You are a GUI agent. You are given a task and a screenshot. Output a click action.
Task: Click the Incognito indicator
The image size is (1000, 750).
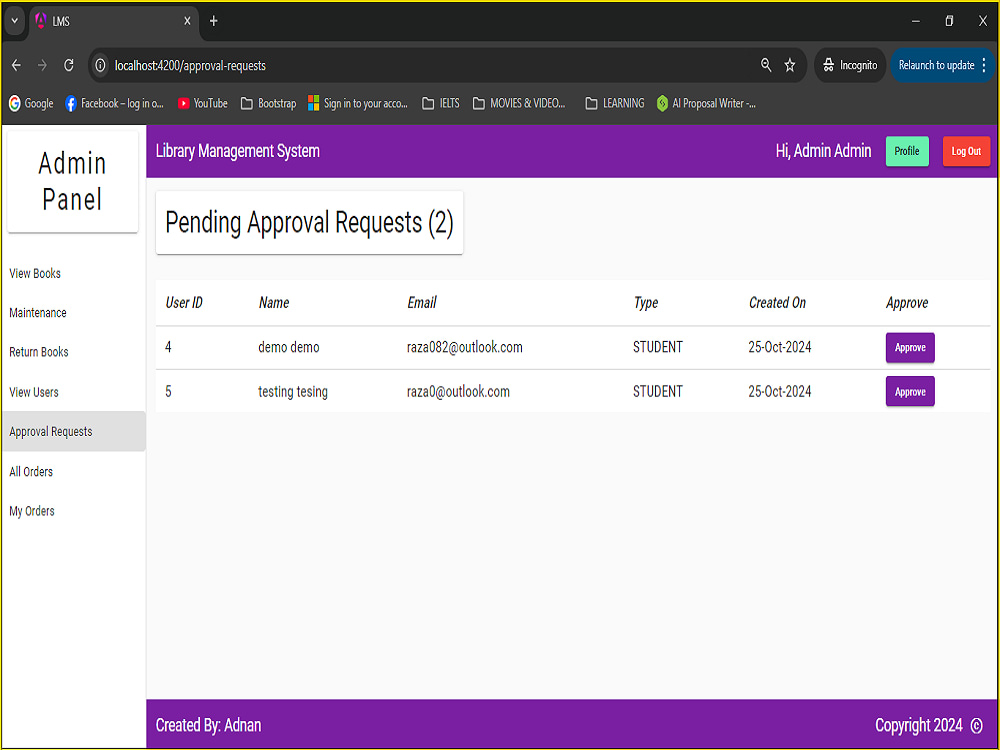[x=850, y=65]
